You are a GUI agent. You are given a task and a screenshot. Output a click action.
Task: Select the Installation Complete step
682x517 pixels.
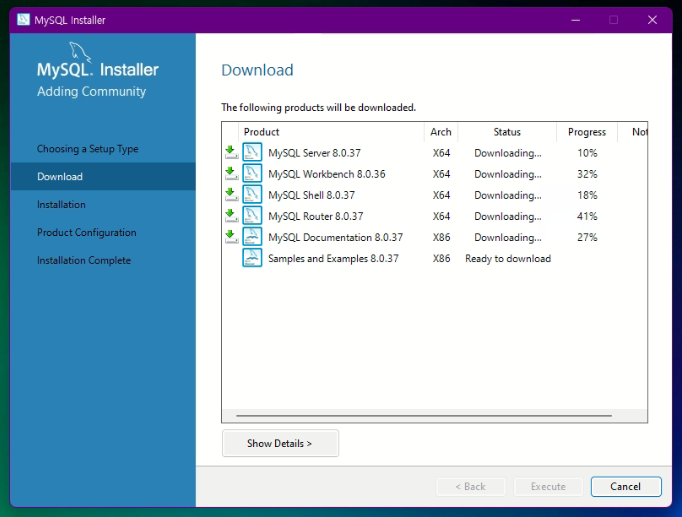[x=84, y=260]
